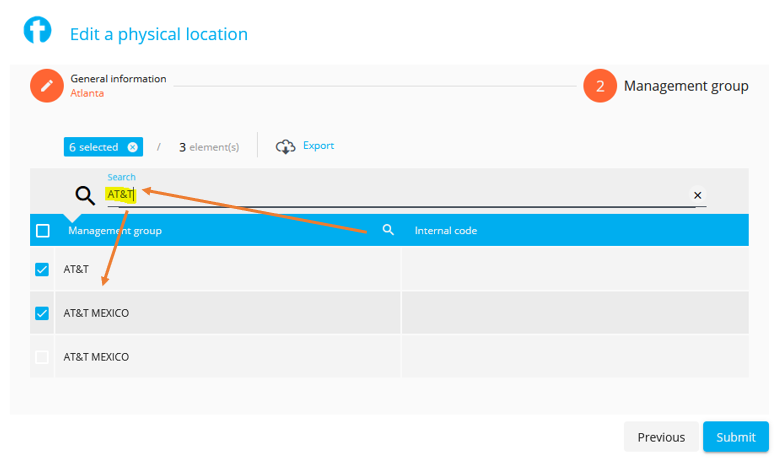Screen dimensions: 780x469
Task: Clear the 6 selected filter chip
Action: pos(132,147)
